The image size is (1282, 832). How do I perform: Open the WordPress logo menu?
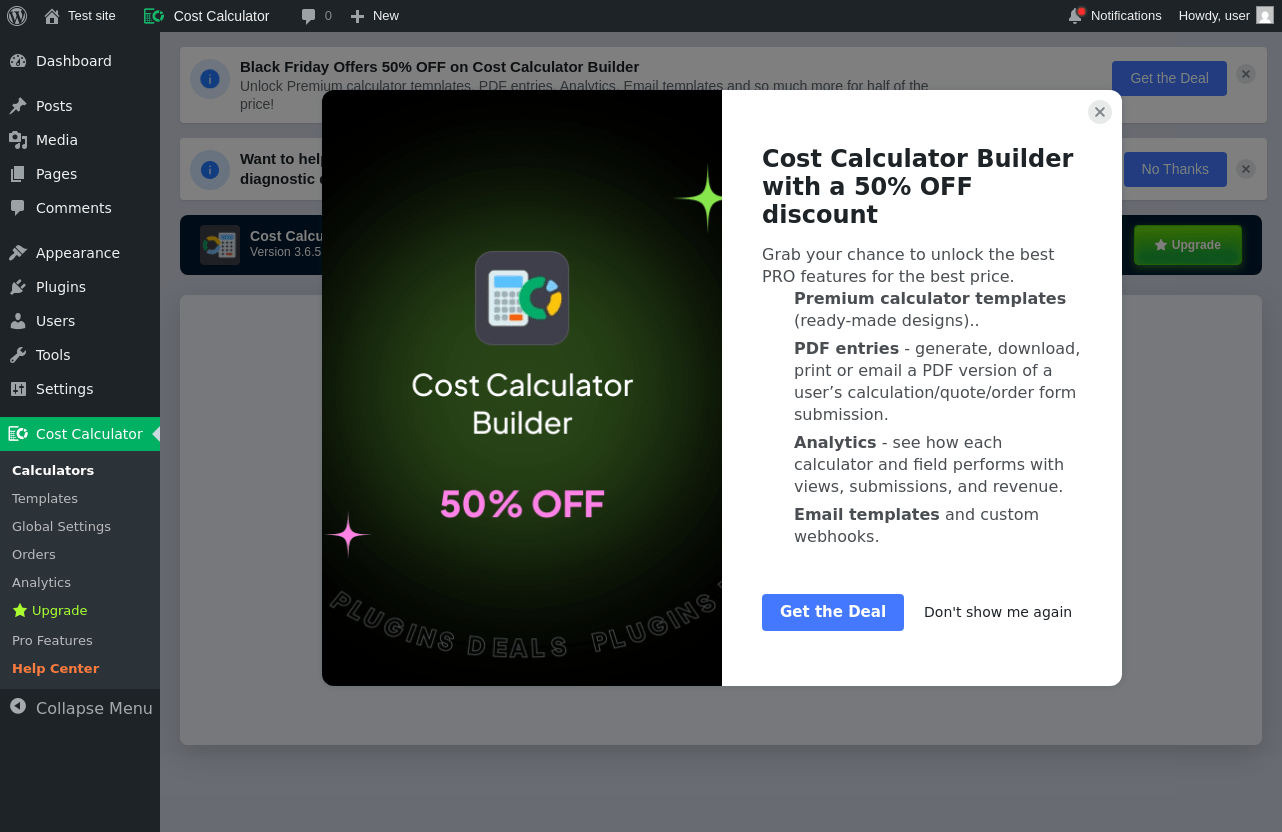[x=17, y=16]
